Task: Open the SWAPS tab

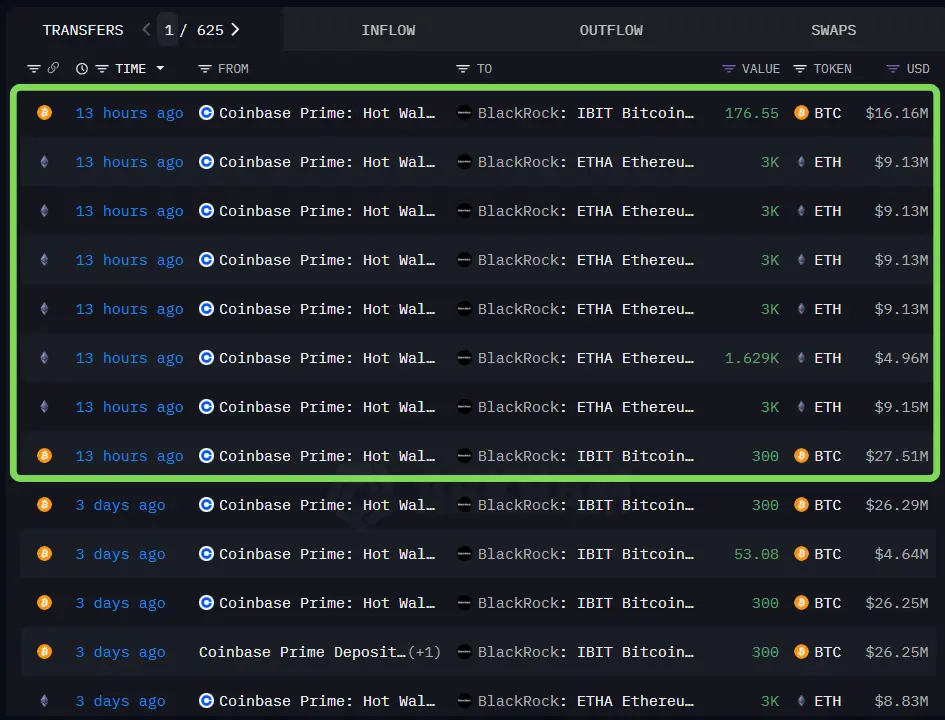Action: click(833, 30)
